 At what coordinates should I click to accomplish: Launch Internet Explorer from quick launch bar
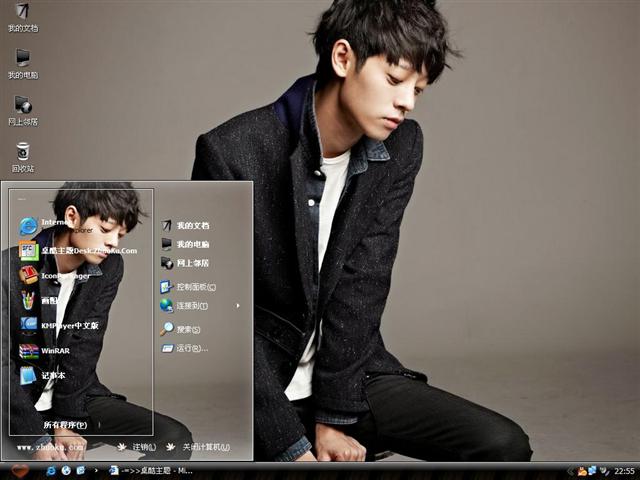click(51, 471)
